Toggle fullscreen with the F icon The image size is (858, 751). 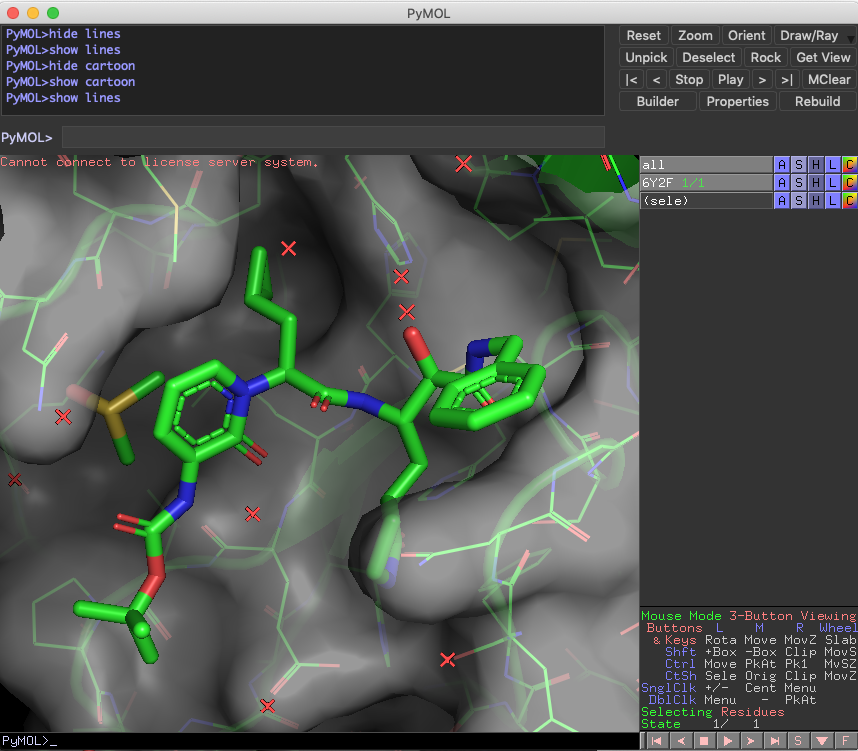tap(845, 741)
